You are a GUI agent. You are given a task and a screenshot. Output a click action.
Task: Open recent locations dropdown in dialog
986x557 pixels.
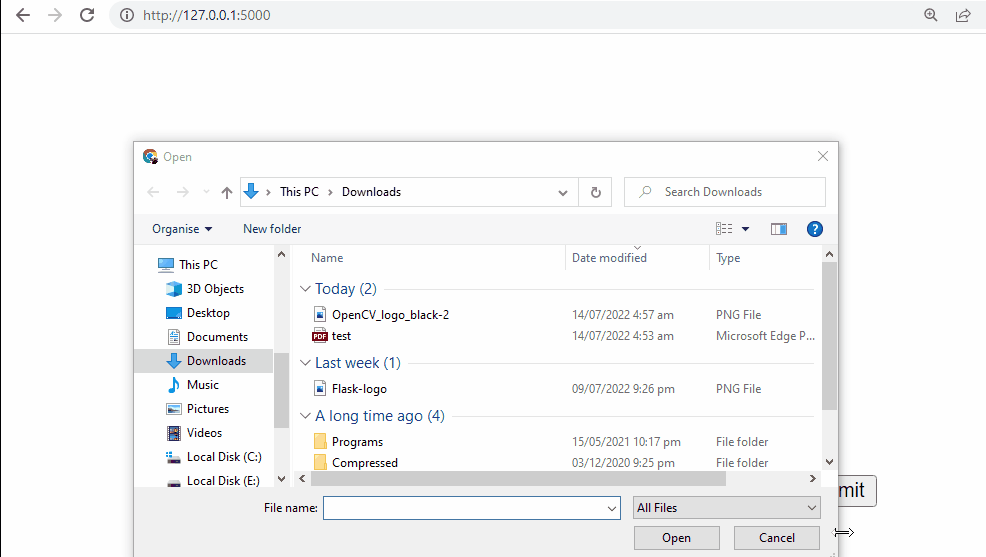click(206, 192)
